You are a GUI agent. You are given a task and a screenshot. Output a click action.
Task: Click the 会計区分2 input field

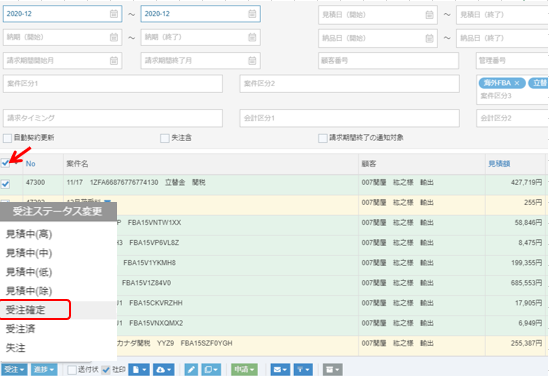(512, 118)
